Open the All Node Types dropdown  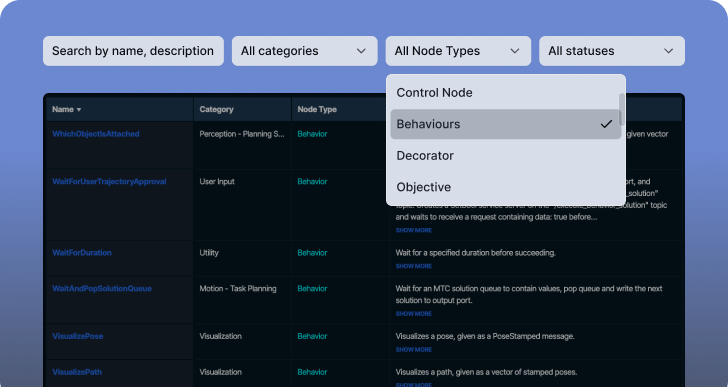coord(458,51)
